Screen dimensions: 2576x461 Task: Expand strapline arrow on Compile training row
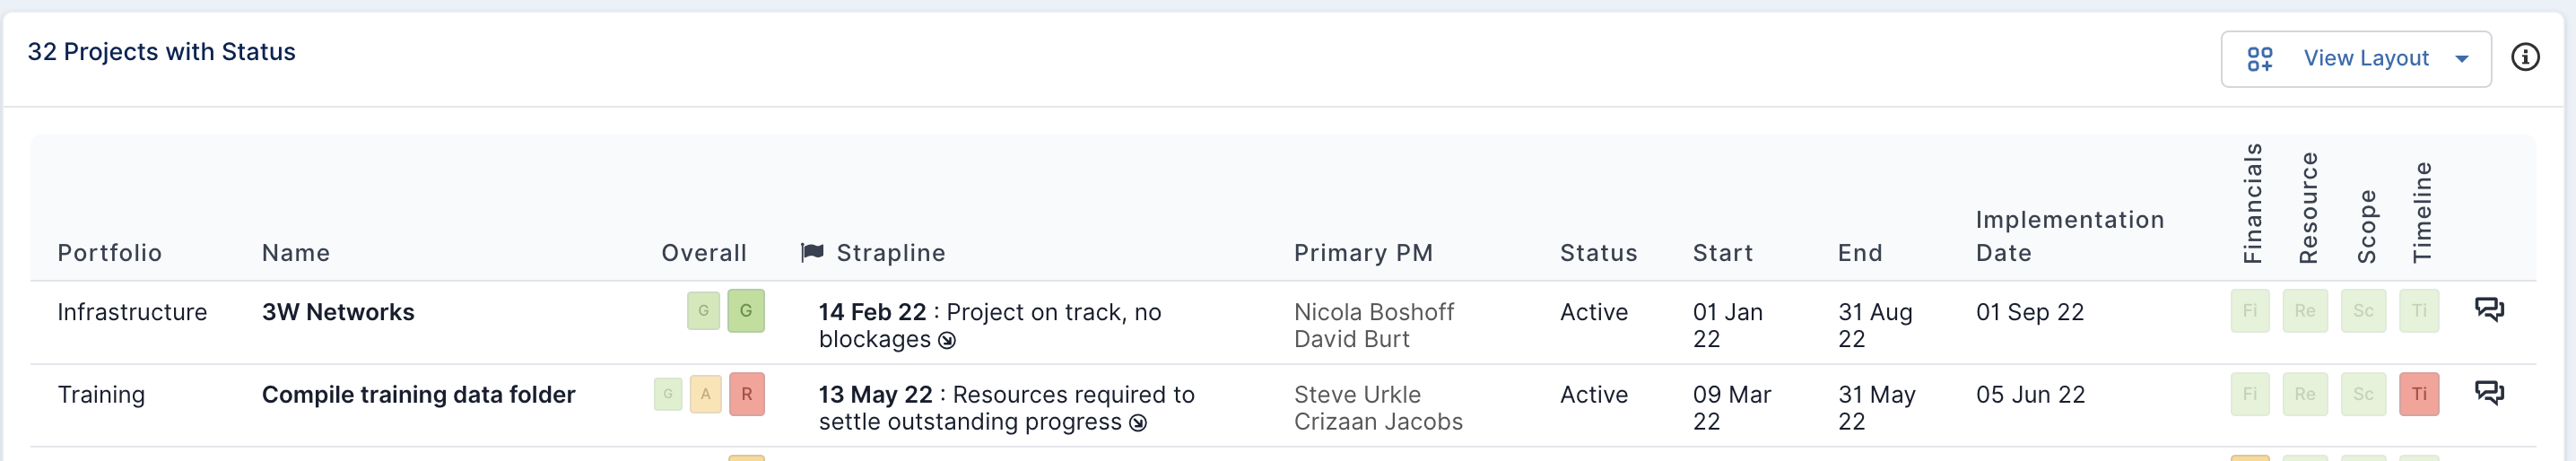tap(1138, 424)
